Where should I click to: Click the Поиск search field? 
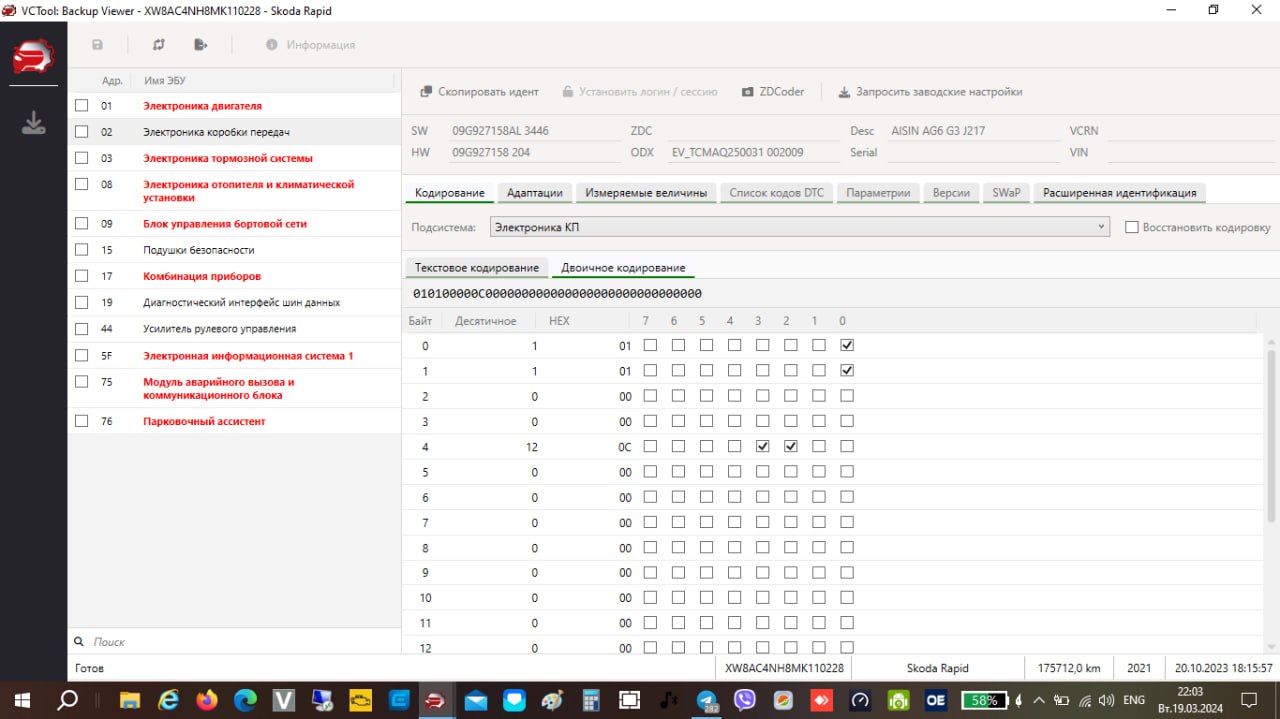pyautogui.click(x=235, y=642)
